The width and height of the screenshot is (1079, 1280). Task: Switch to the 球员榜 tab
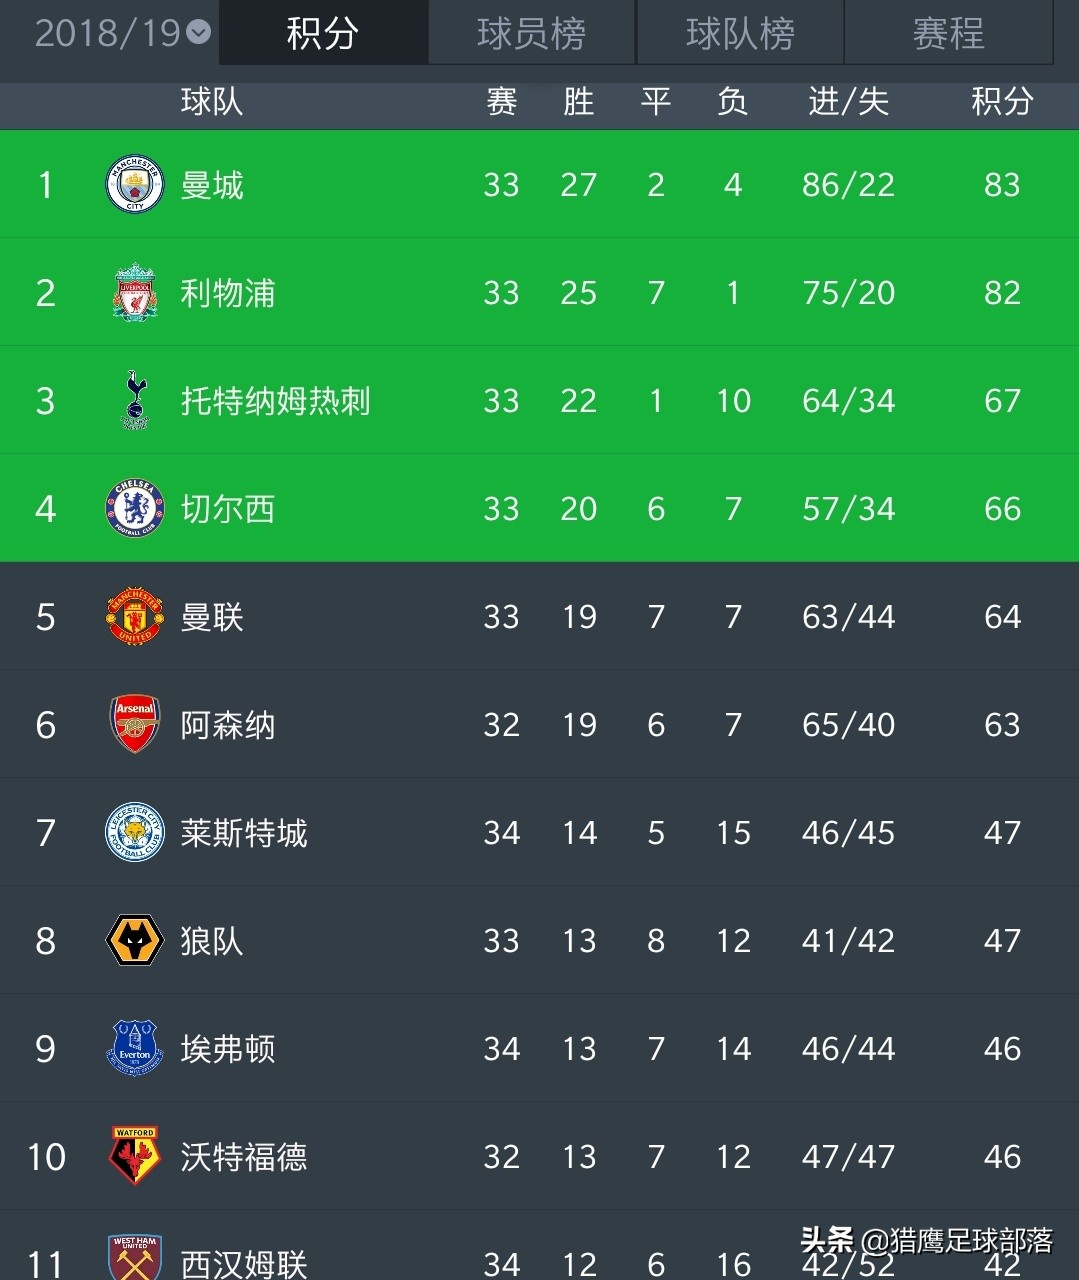531,33
